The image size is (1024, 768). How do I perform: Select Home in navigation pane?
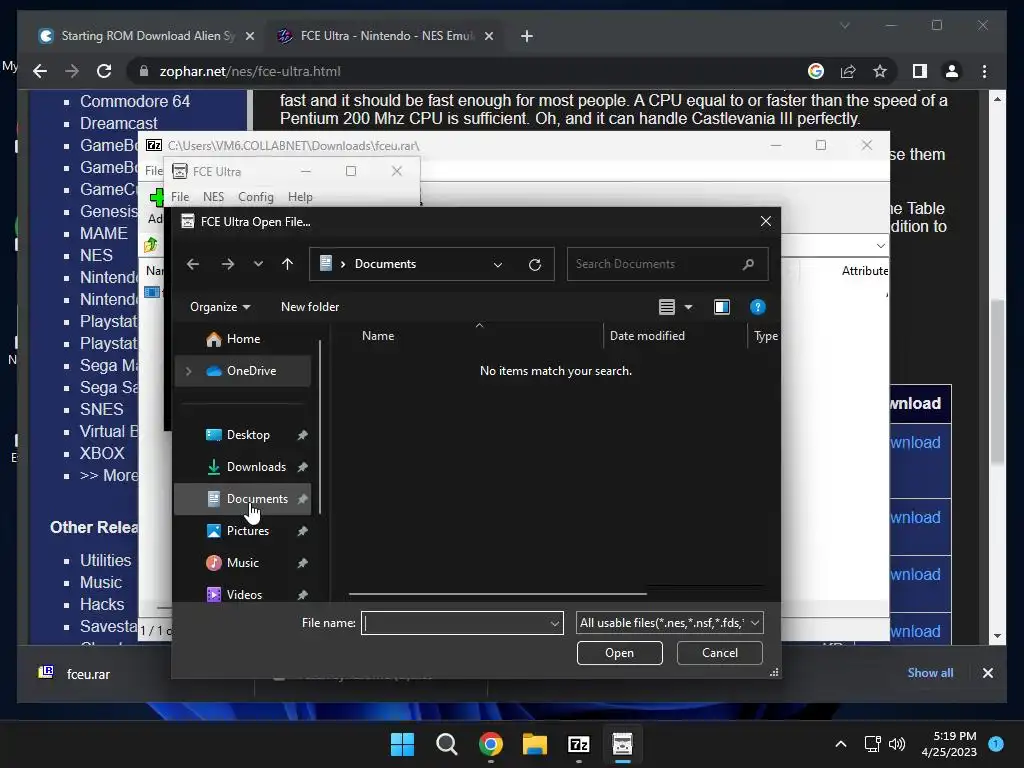click(x=242, y=339)
